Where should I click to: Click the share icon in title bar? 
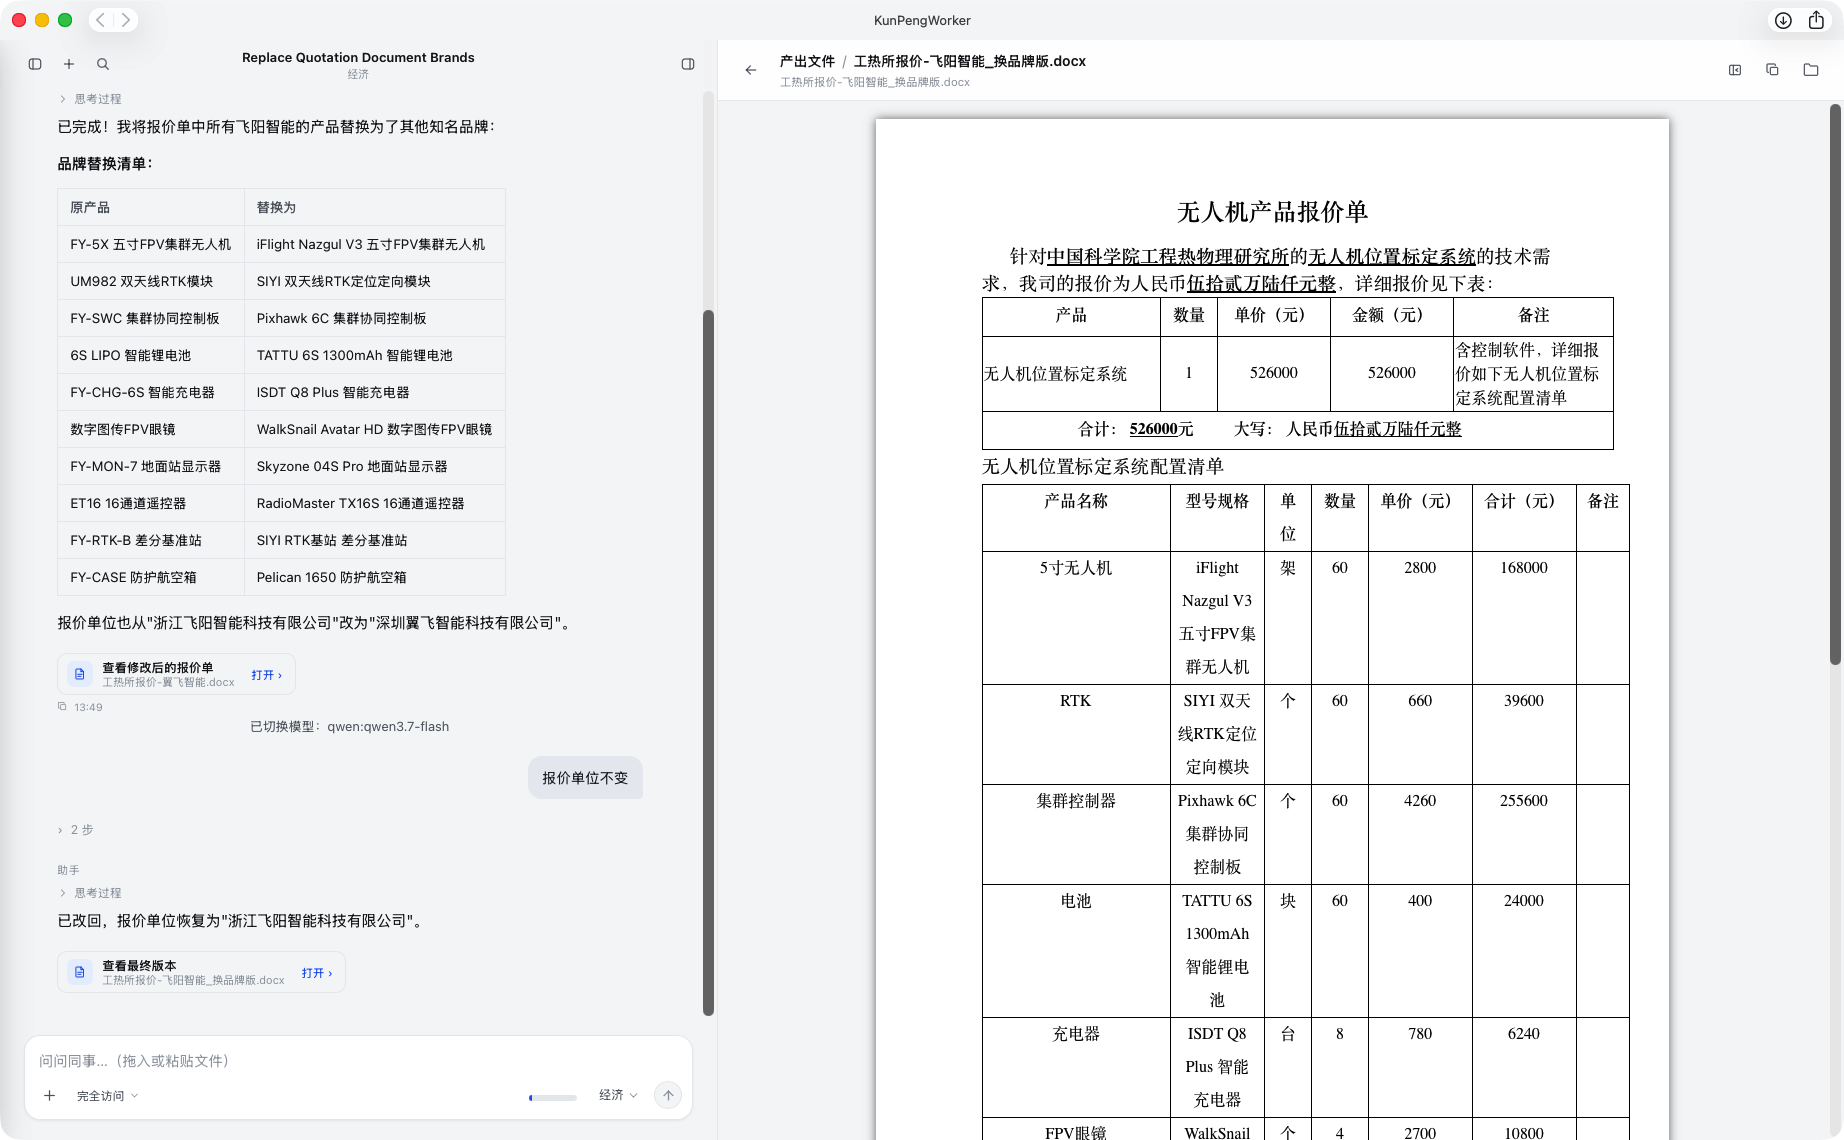click(x=1817, y=20)
